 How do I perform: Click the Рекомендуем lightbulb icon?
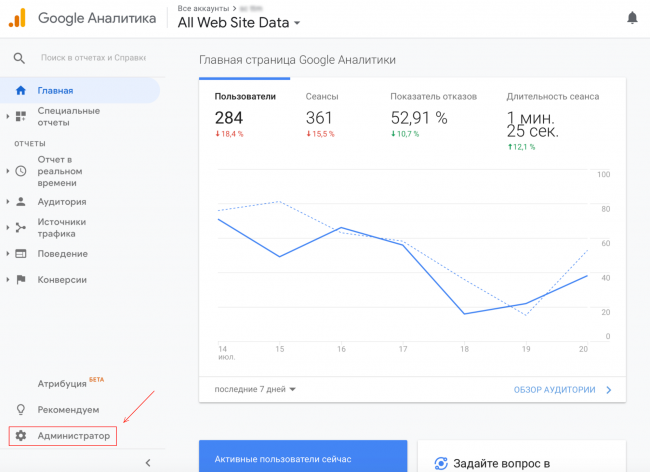click(x=20, y=409)
